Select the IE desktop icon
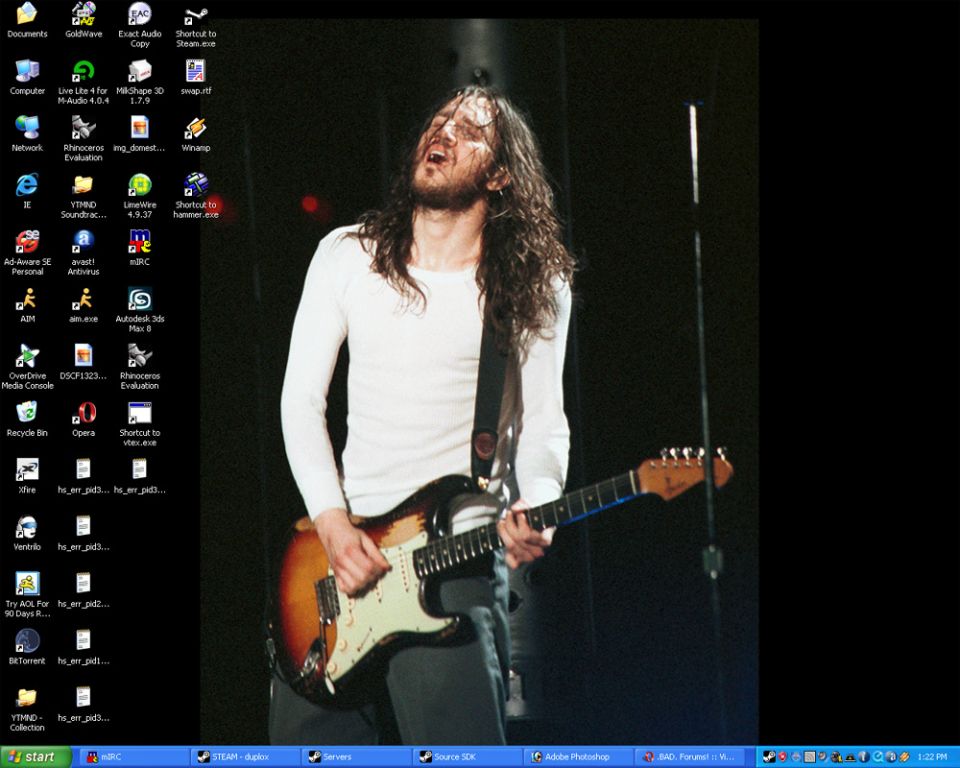The height and width of the screenshot is (768, 960). 27,192
